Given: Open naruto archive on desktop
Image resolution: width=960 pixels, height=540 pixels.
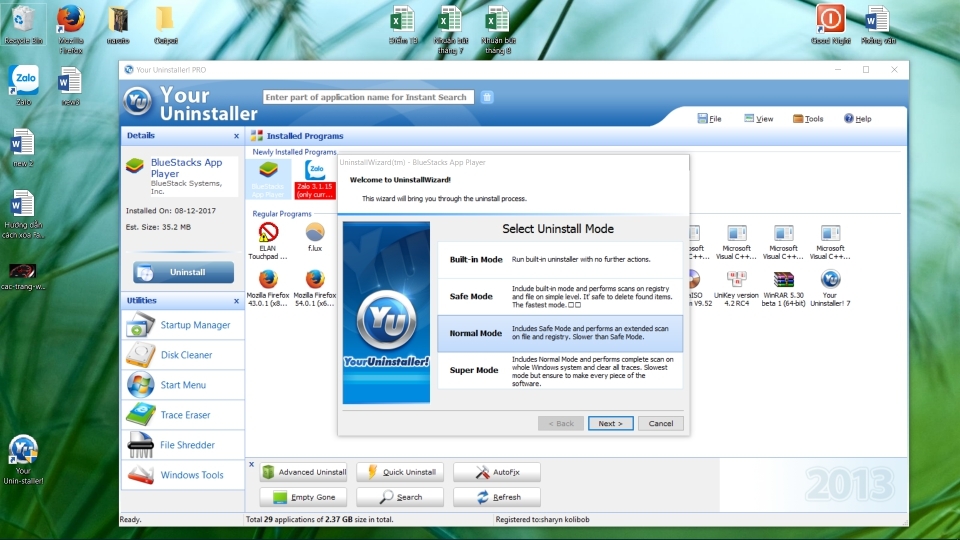Looking at the screenshot, I should (x=118, y=24).
